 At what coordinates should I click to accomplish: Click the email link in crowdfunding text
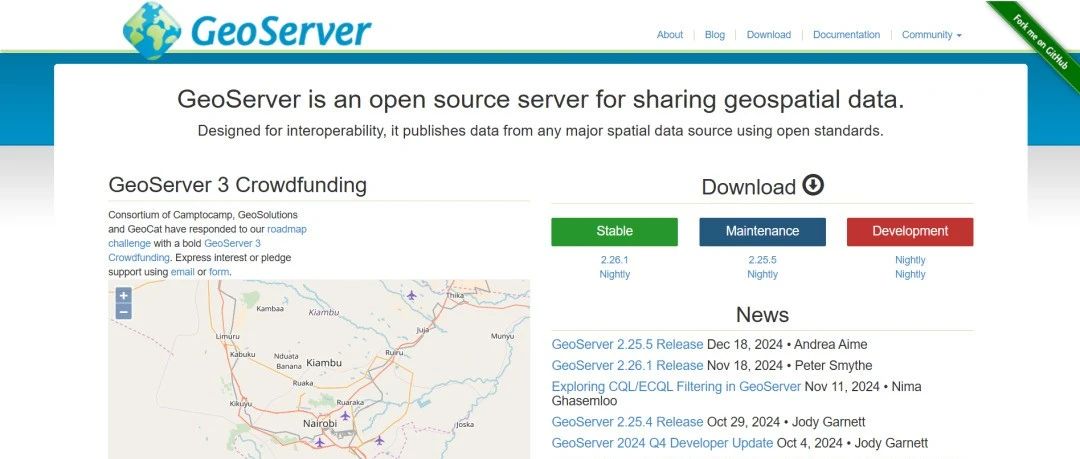(183, 272)
